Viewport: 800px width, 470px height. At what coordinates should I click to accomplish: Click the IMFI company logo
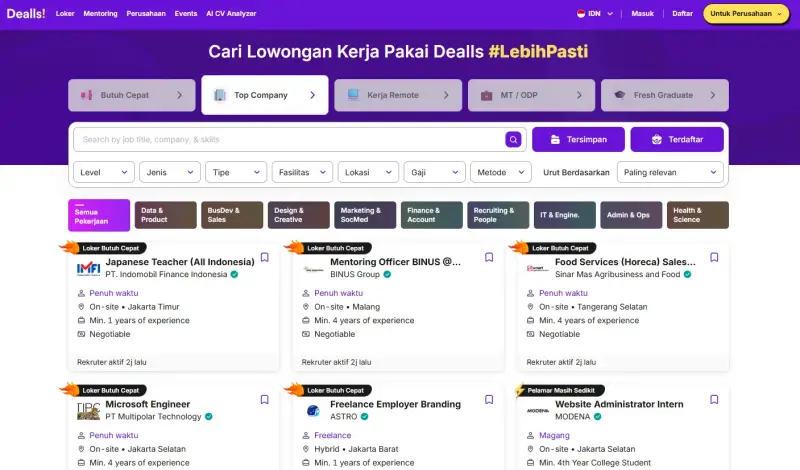(88, 268)
